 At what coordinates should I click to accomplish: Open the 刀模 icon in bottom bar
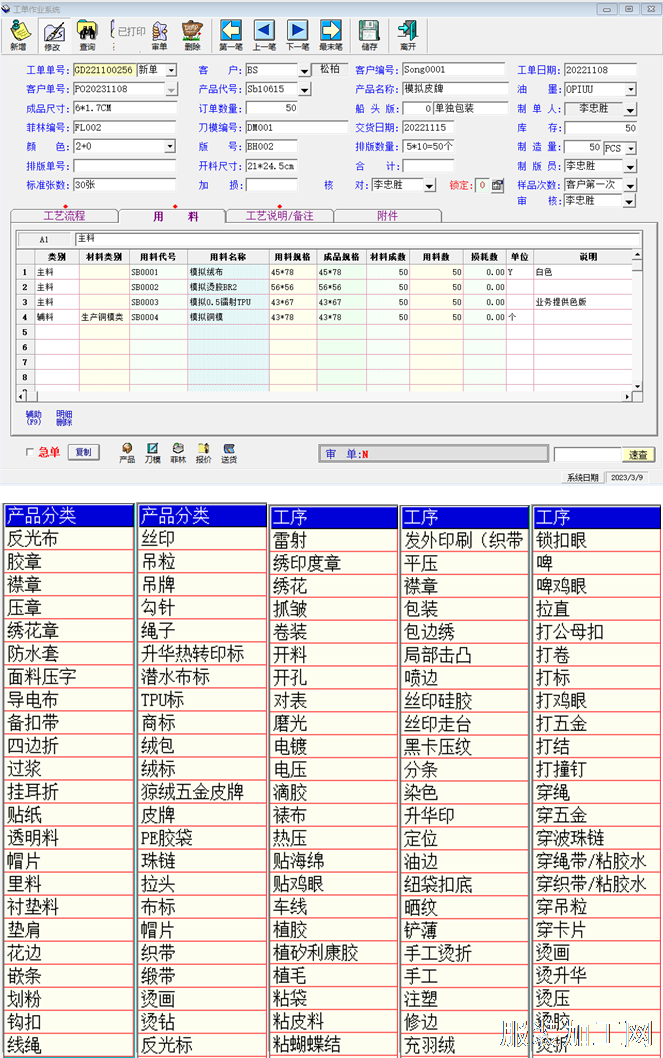[x=153, y=453]
